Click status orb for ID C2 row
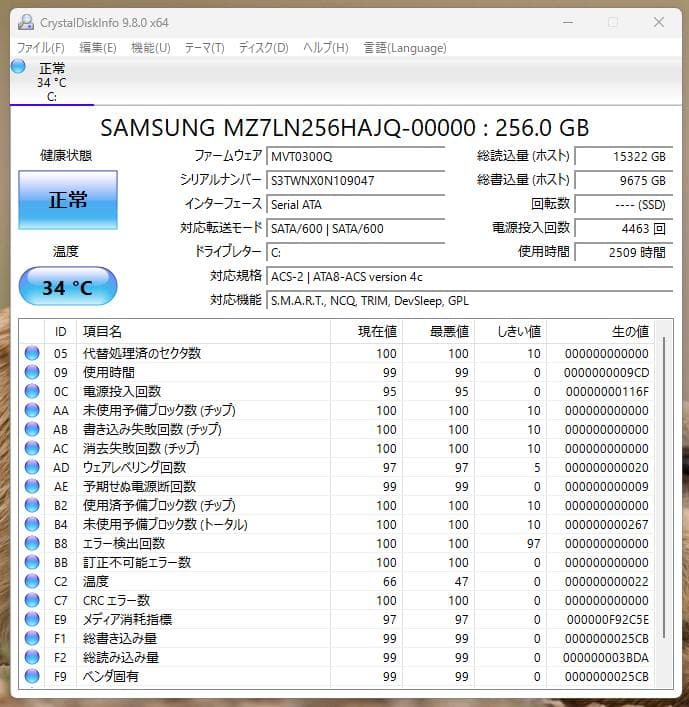Image resolution: width=689 pixels, height=707 pixels. (x=32, y=581)
